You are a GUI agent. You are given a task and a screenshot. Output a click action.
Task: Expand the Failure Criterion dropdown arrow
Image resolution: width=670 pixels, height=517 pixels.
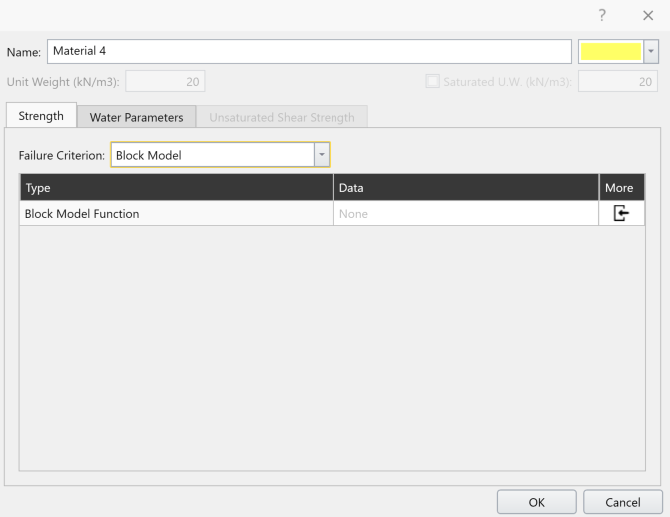(322, 155)
